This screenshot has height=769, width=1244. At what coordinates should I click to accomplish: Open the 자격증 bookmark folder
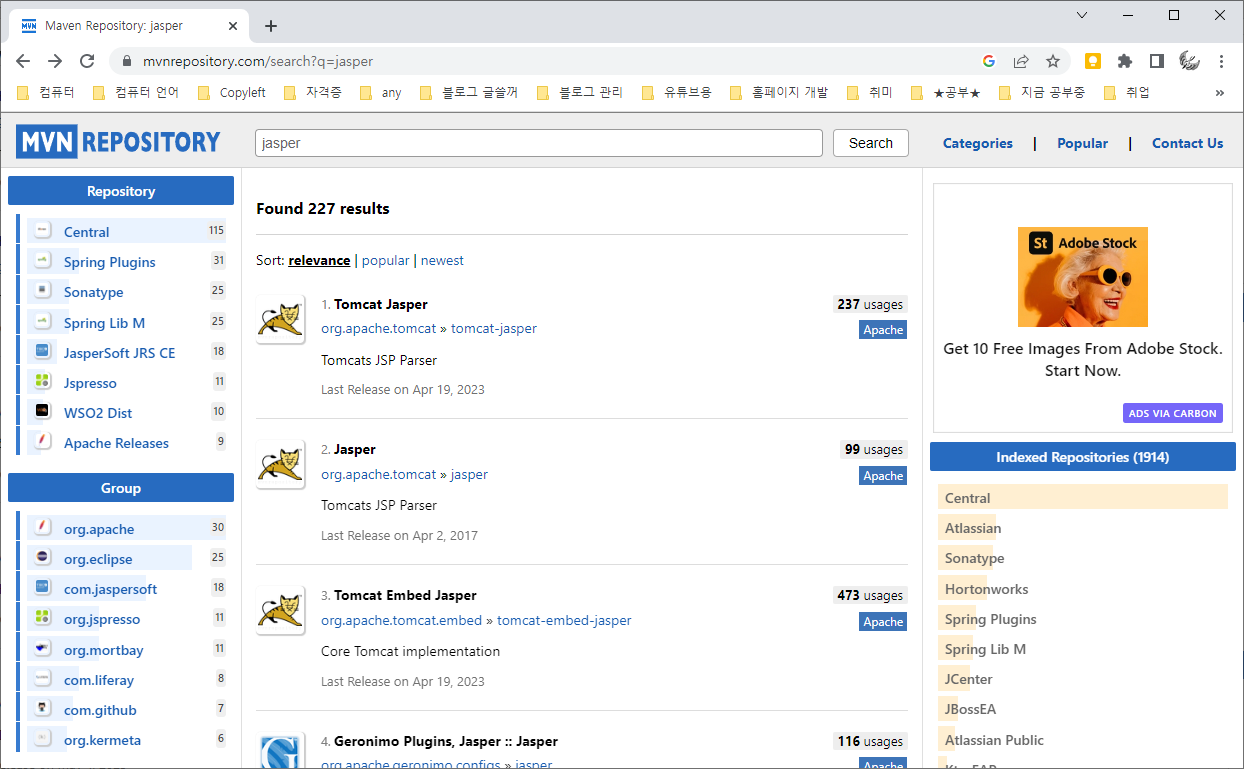click(x=313, y=92)
